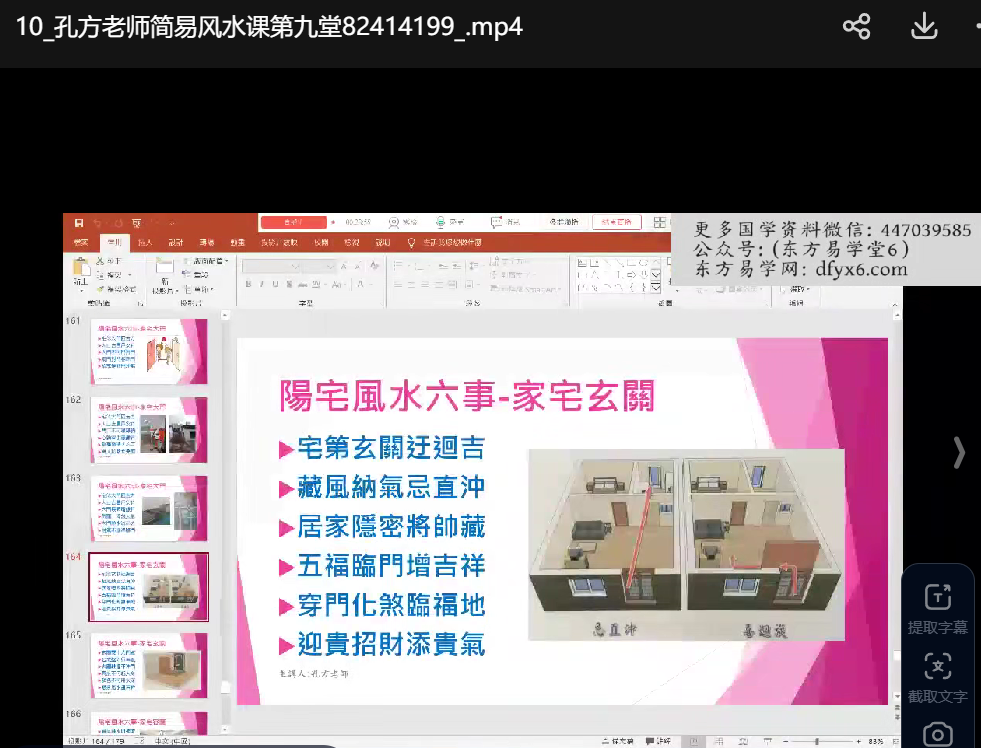Click the zoom slider in PowerPoint's status bar
The width and height of the screenshot is (981, 748).
coord(817,741)
